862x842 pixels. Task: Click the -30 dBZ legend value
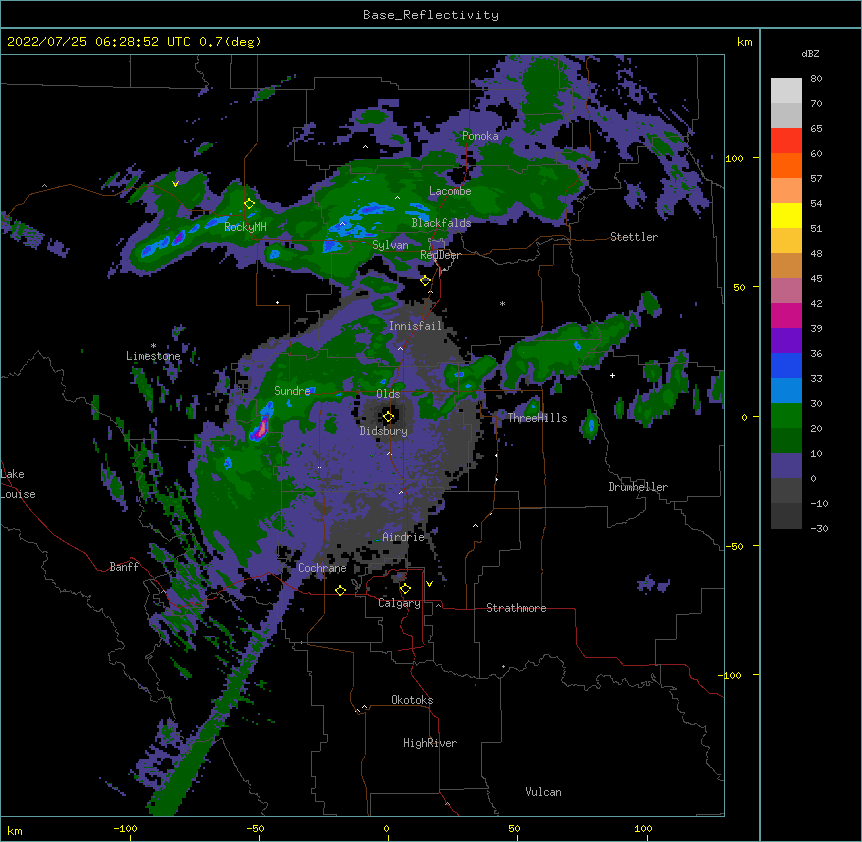(x=819, y=529)
